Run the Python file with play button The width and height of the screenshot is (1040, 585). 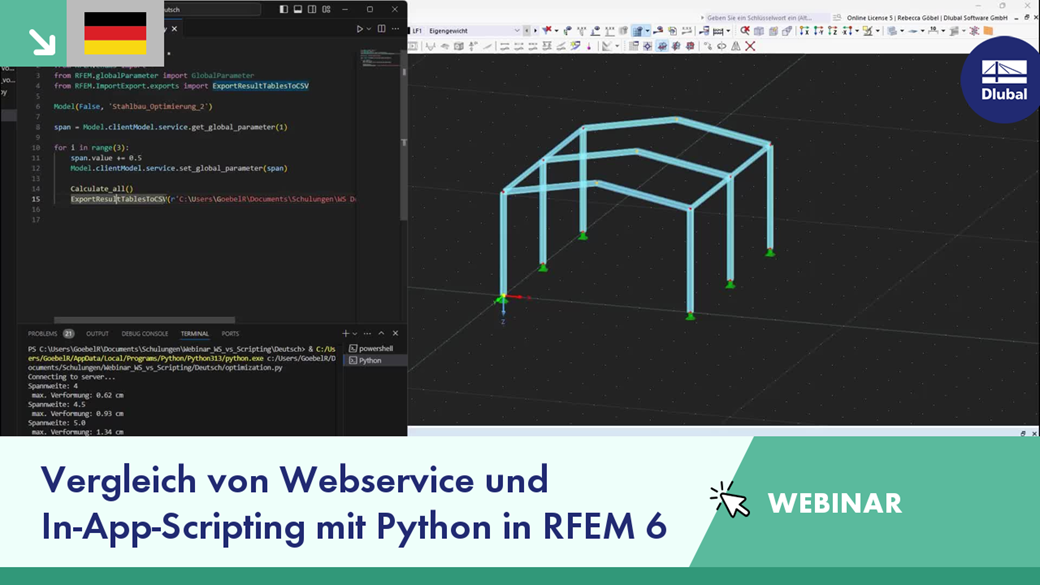pyautogui.click(x=359, y=29)
